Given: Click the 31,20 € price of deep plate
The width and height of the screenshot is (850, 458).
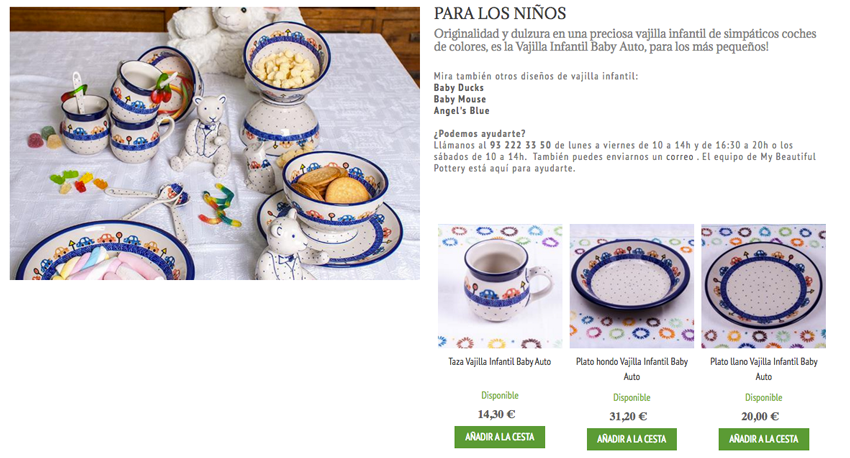Looking at the screenshot, I should tap(628, 416).
